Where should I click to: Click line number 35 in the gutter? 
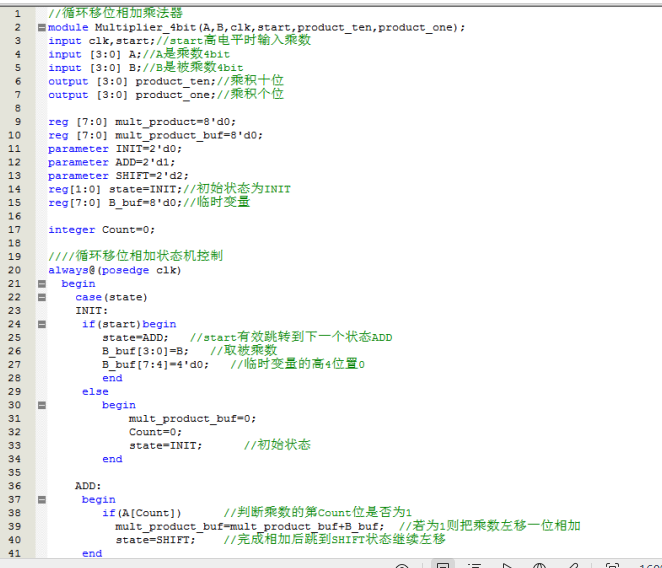click(x=14, y=473)
